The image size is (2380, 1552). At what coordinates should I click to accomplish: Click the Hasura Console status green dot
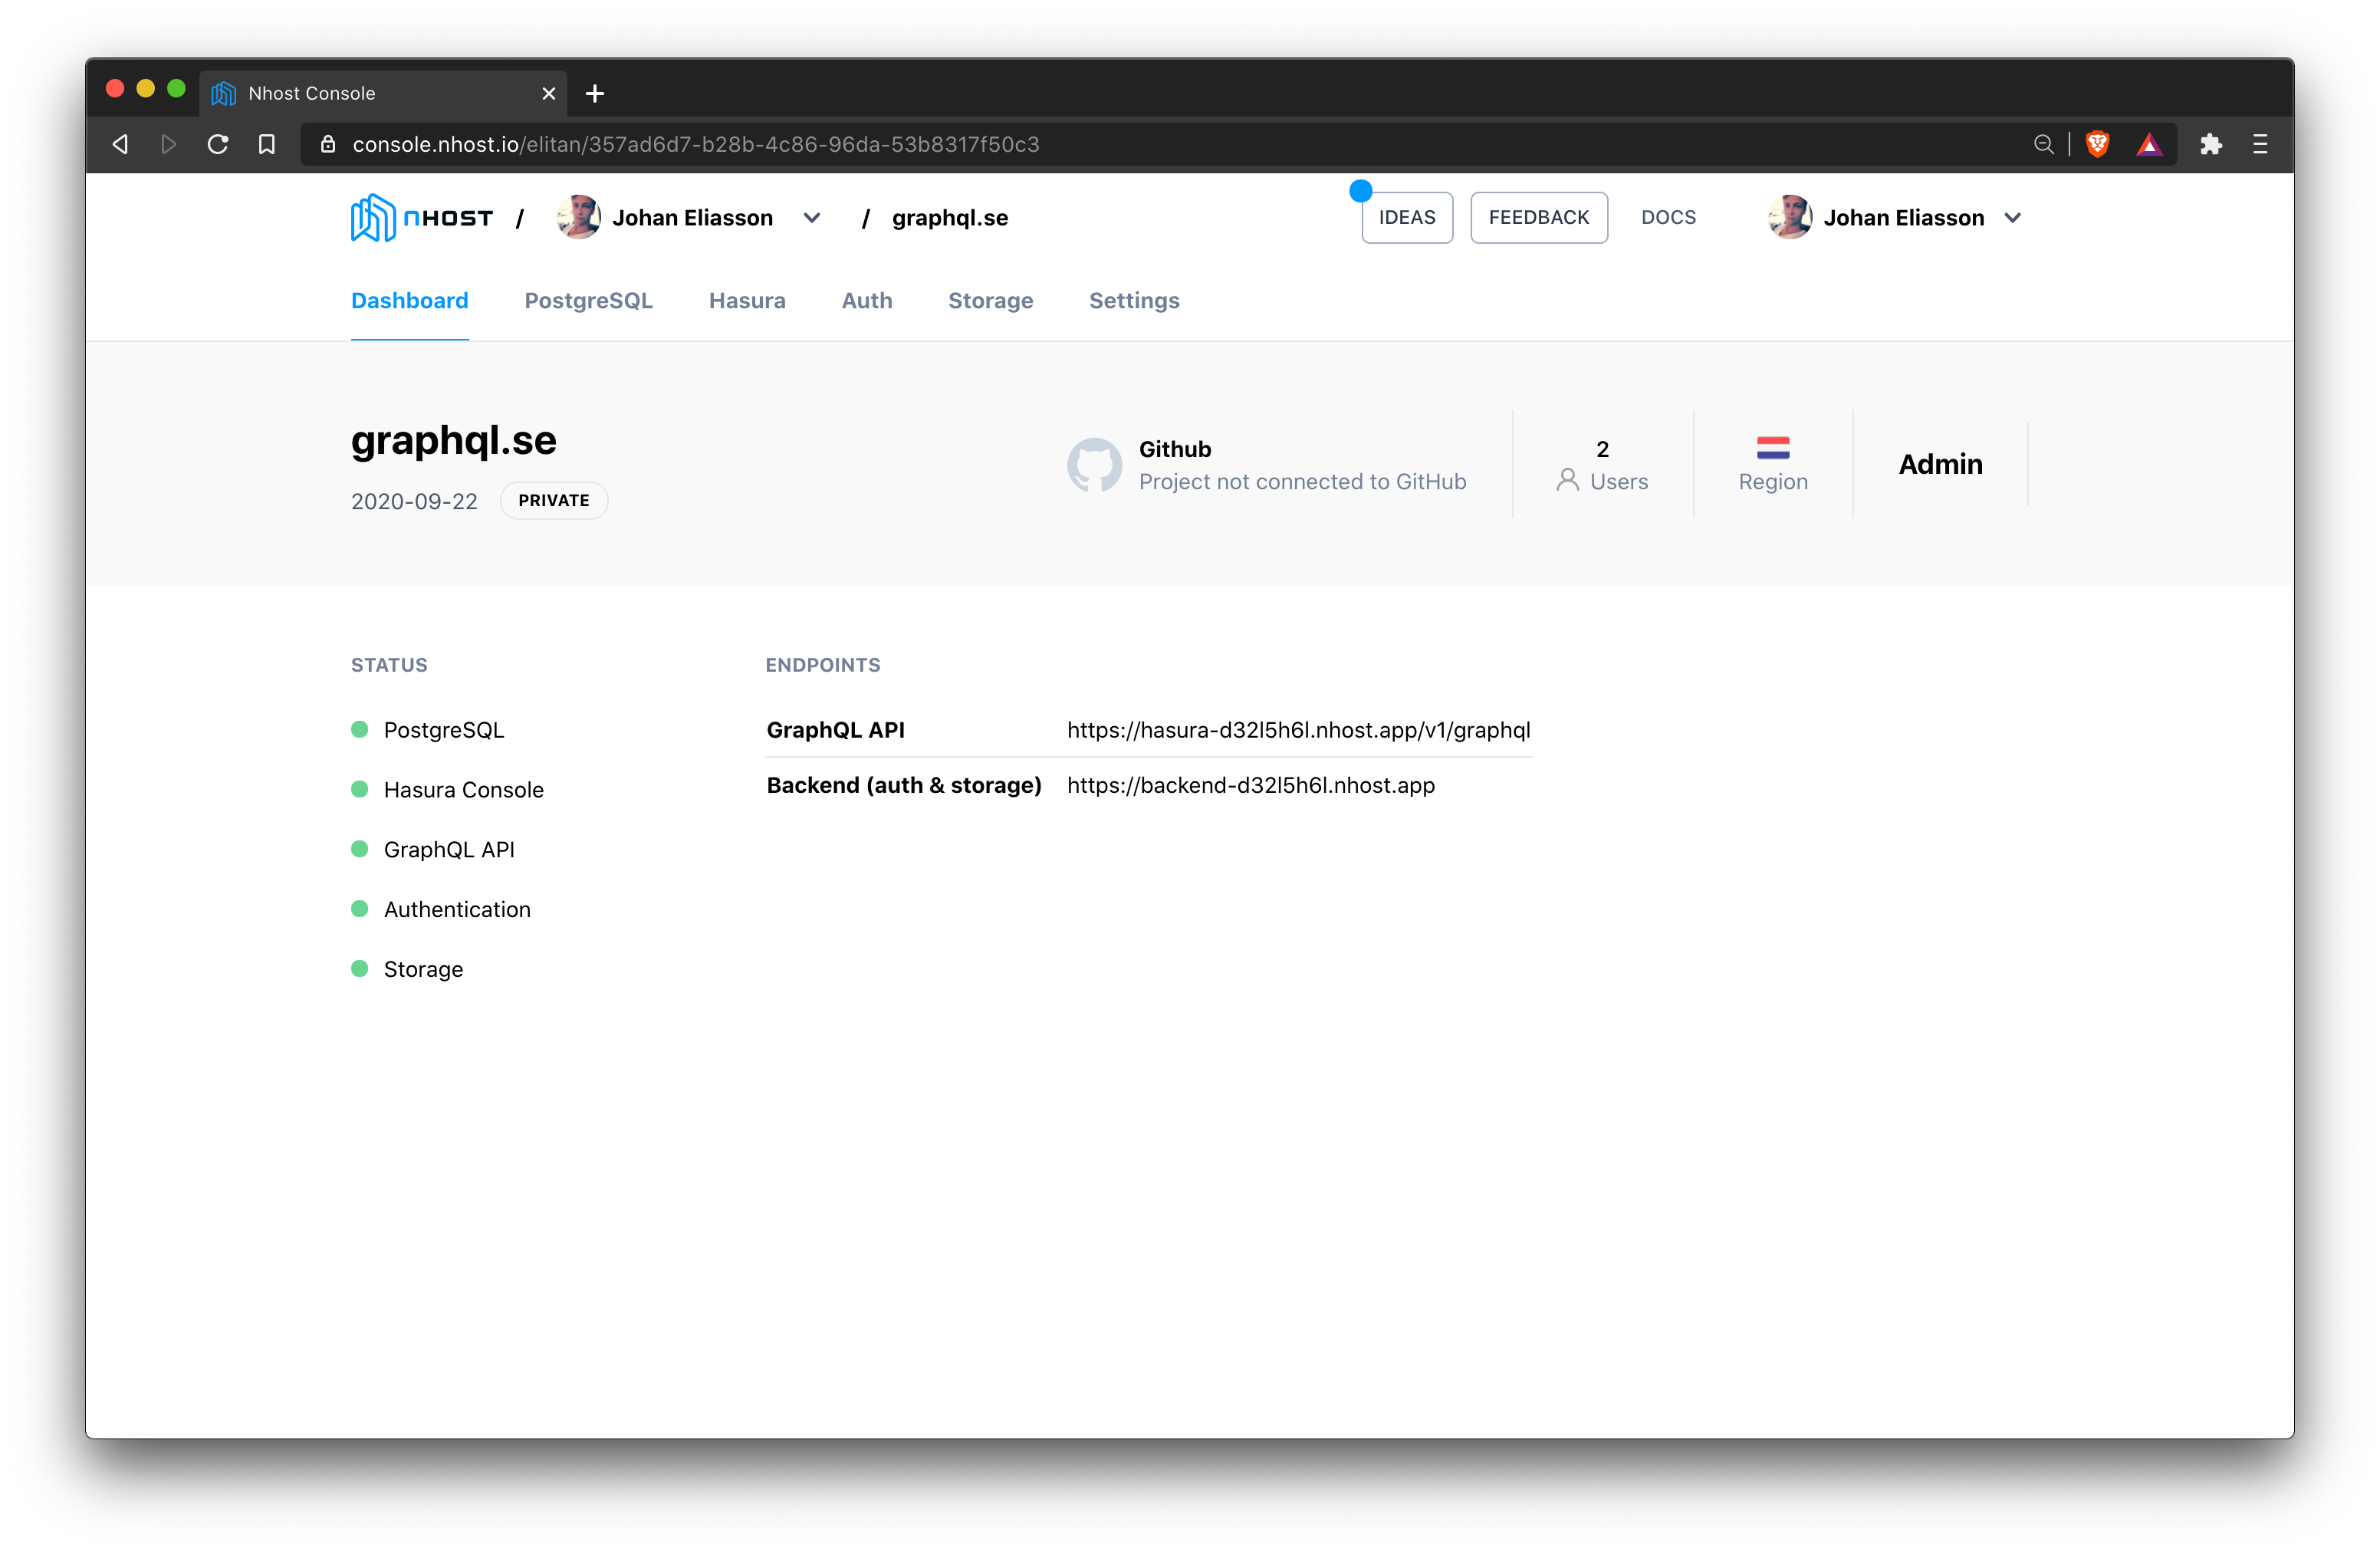359,789
